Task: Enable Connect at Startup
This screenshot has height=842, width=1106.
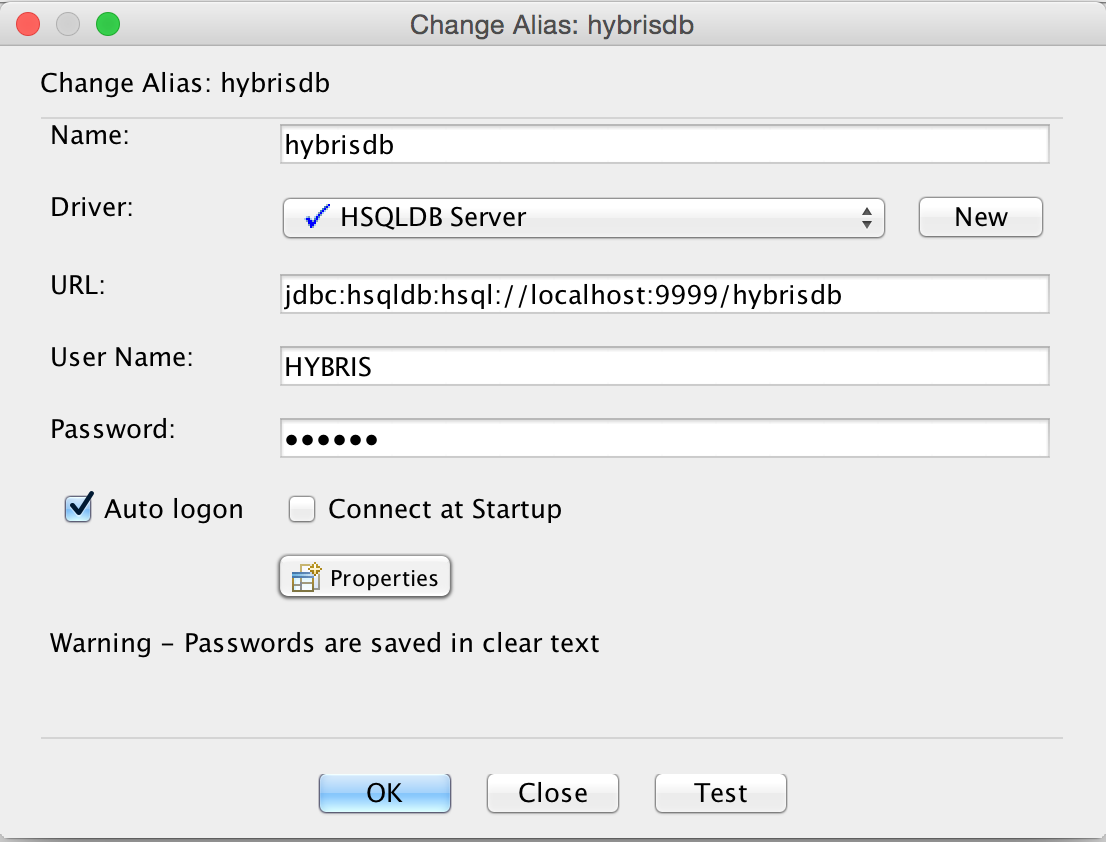Action: coord(302,509)
